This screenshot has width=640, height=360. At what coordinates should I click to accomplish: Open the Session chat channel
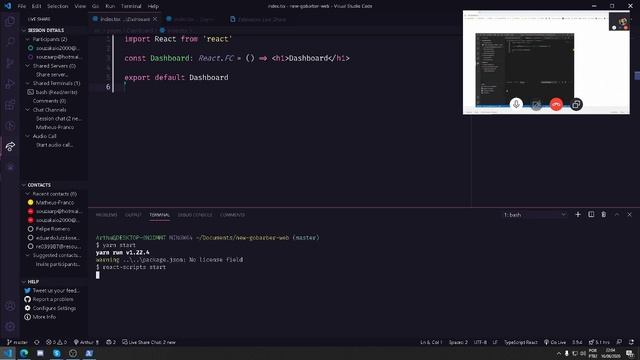(x=59, y=119)
